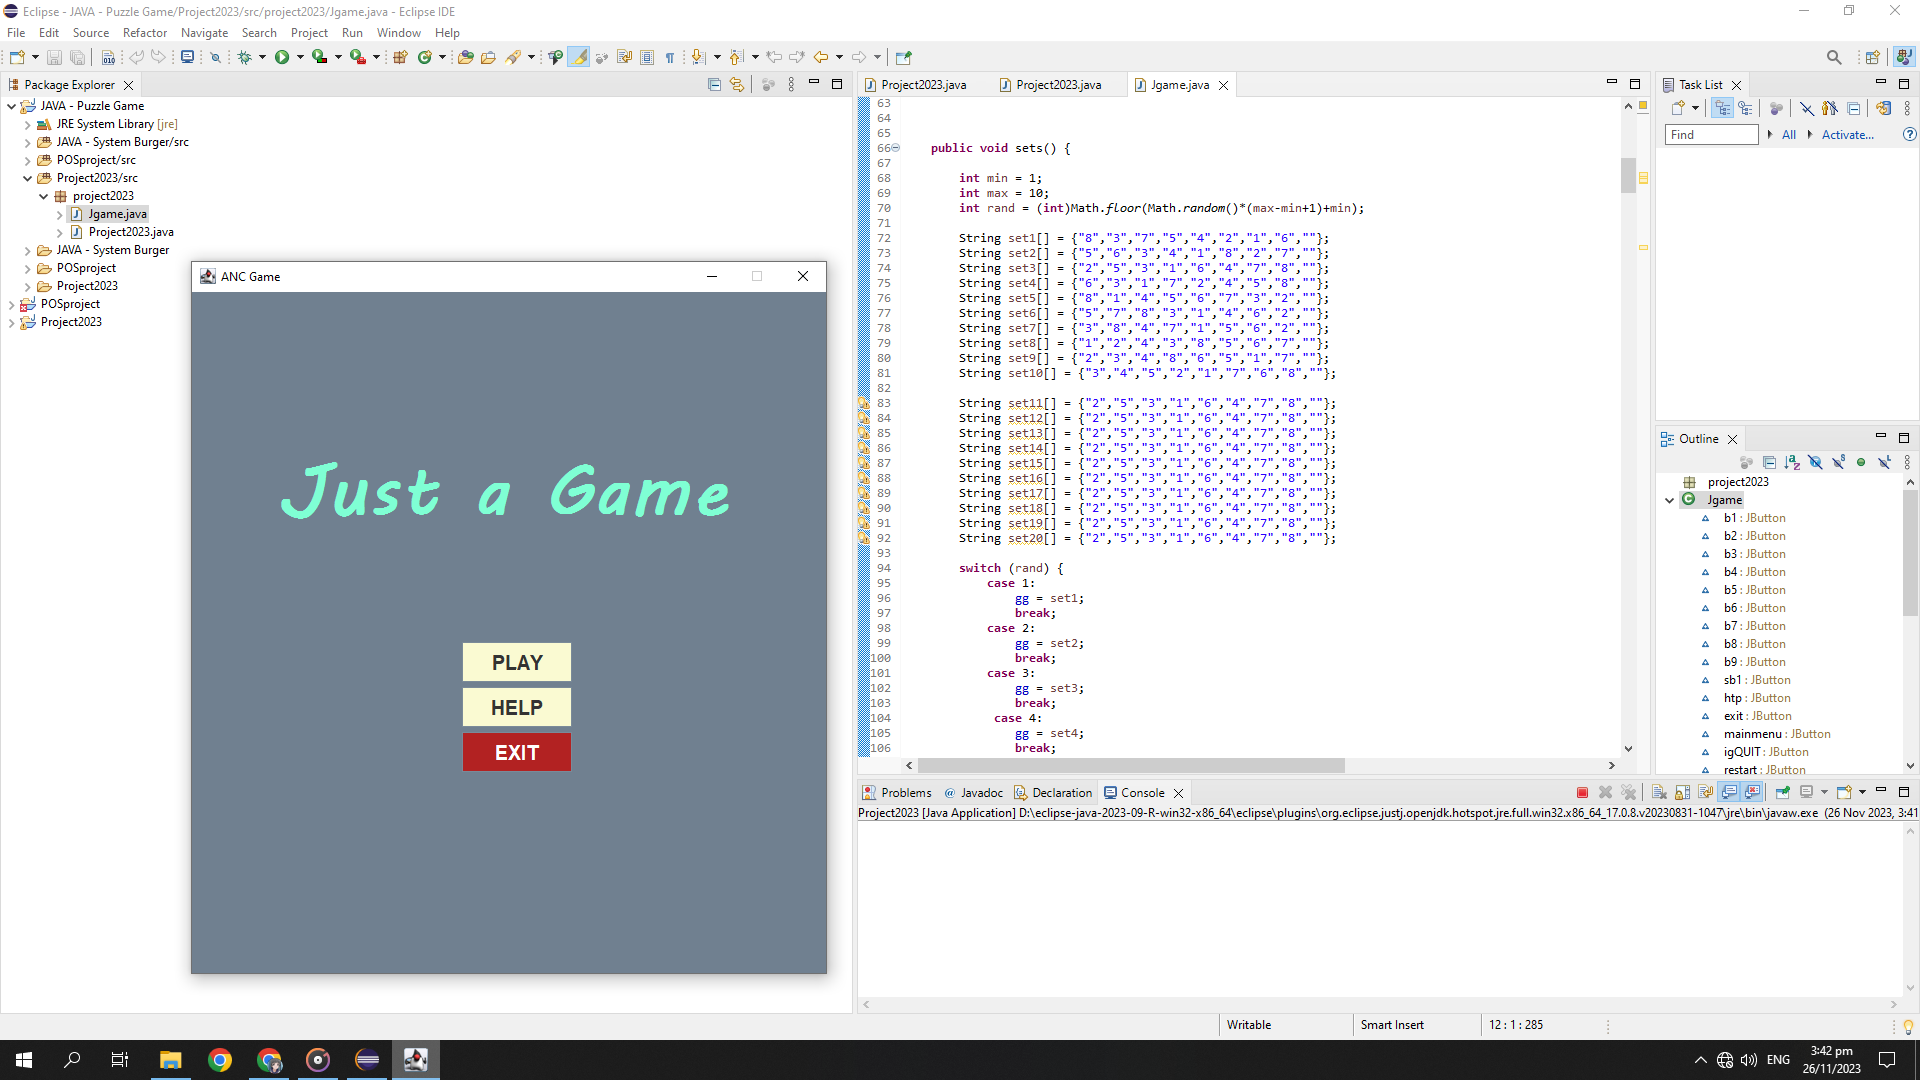1920x1080 pixels.
Task: Collapse the JAVA - Puzzle Game project
Action: pyautogui.click(x=12, y=106)
